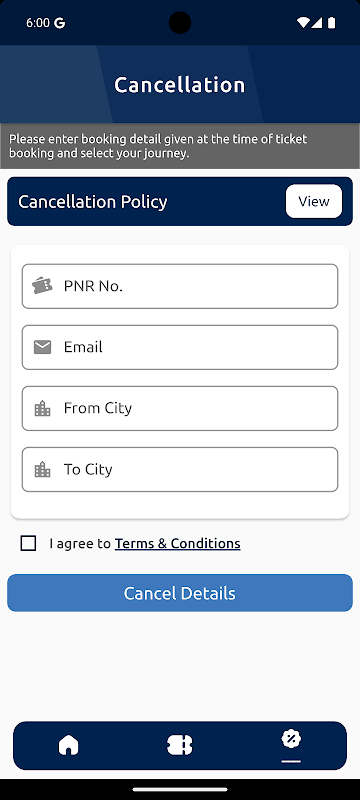View the Cancellation Policy

point(314,201)
